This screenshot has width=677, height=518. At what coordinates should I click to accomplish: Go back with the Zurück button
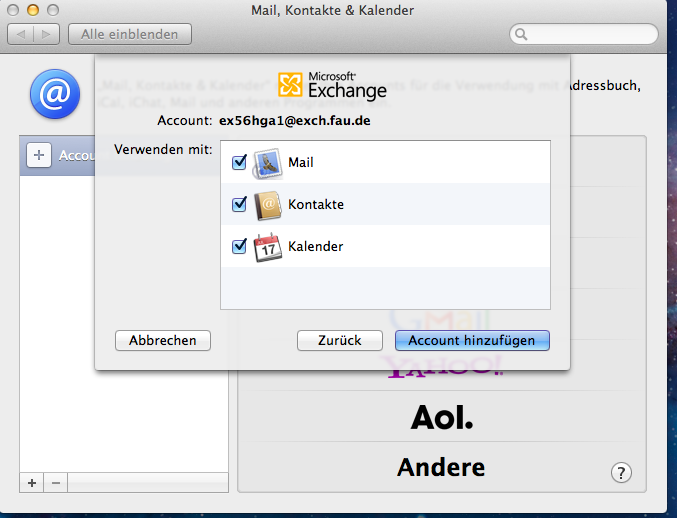[x=339, y=340]
